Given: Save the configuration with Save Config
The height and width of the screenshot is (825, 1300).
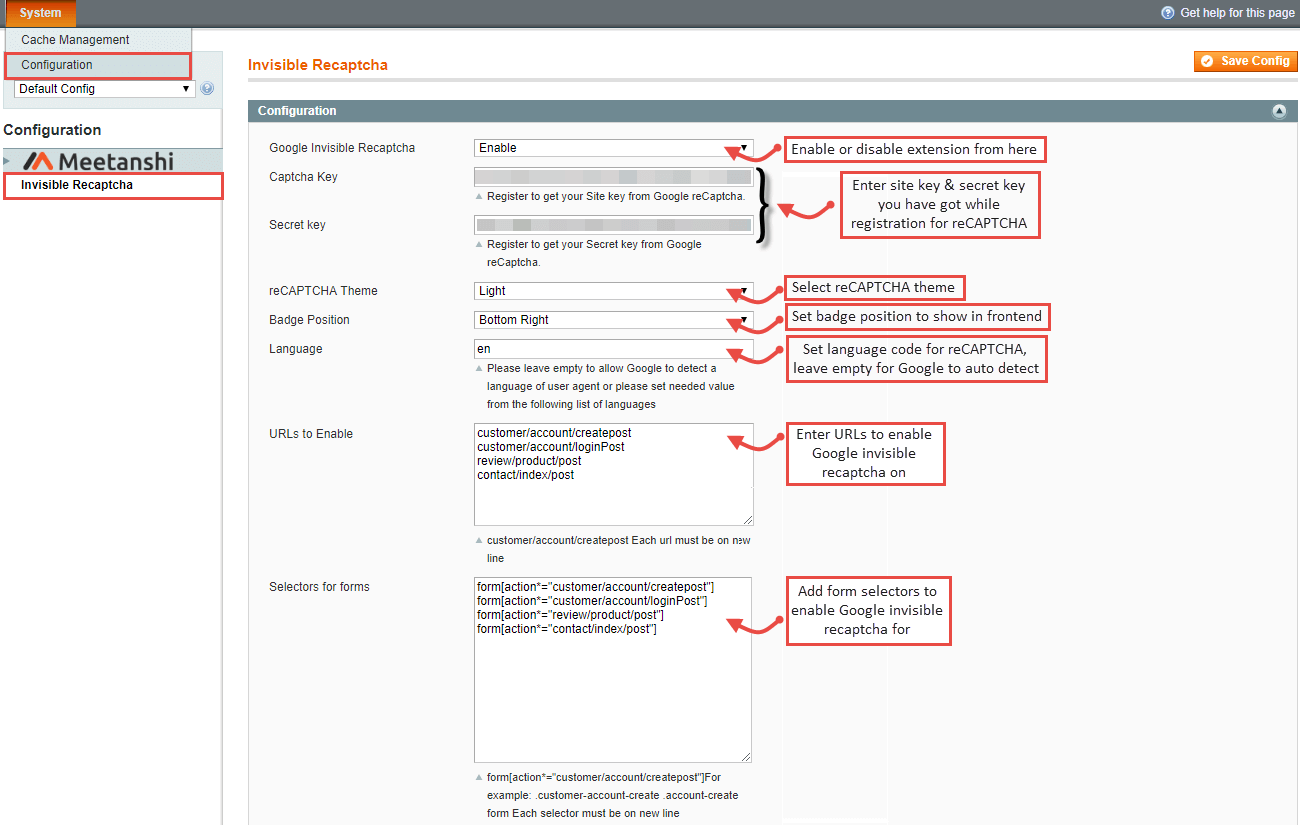Looking at the screenshot, I should 1246,61.
